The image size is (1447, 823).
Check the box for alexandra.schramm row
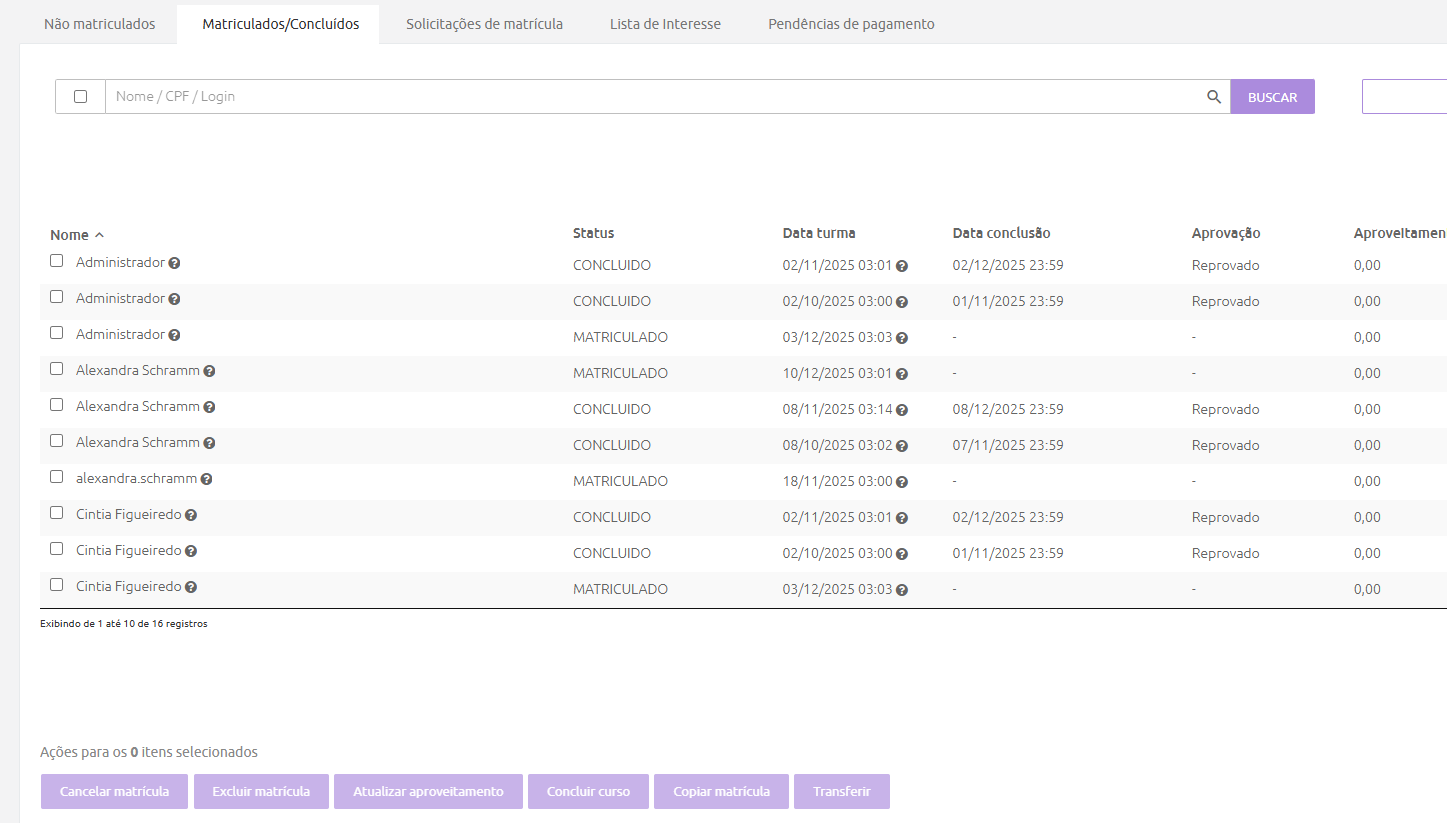click(x=57, y=477)
